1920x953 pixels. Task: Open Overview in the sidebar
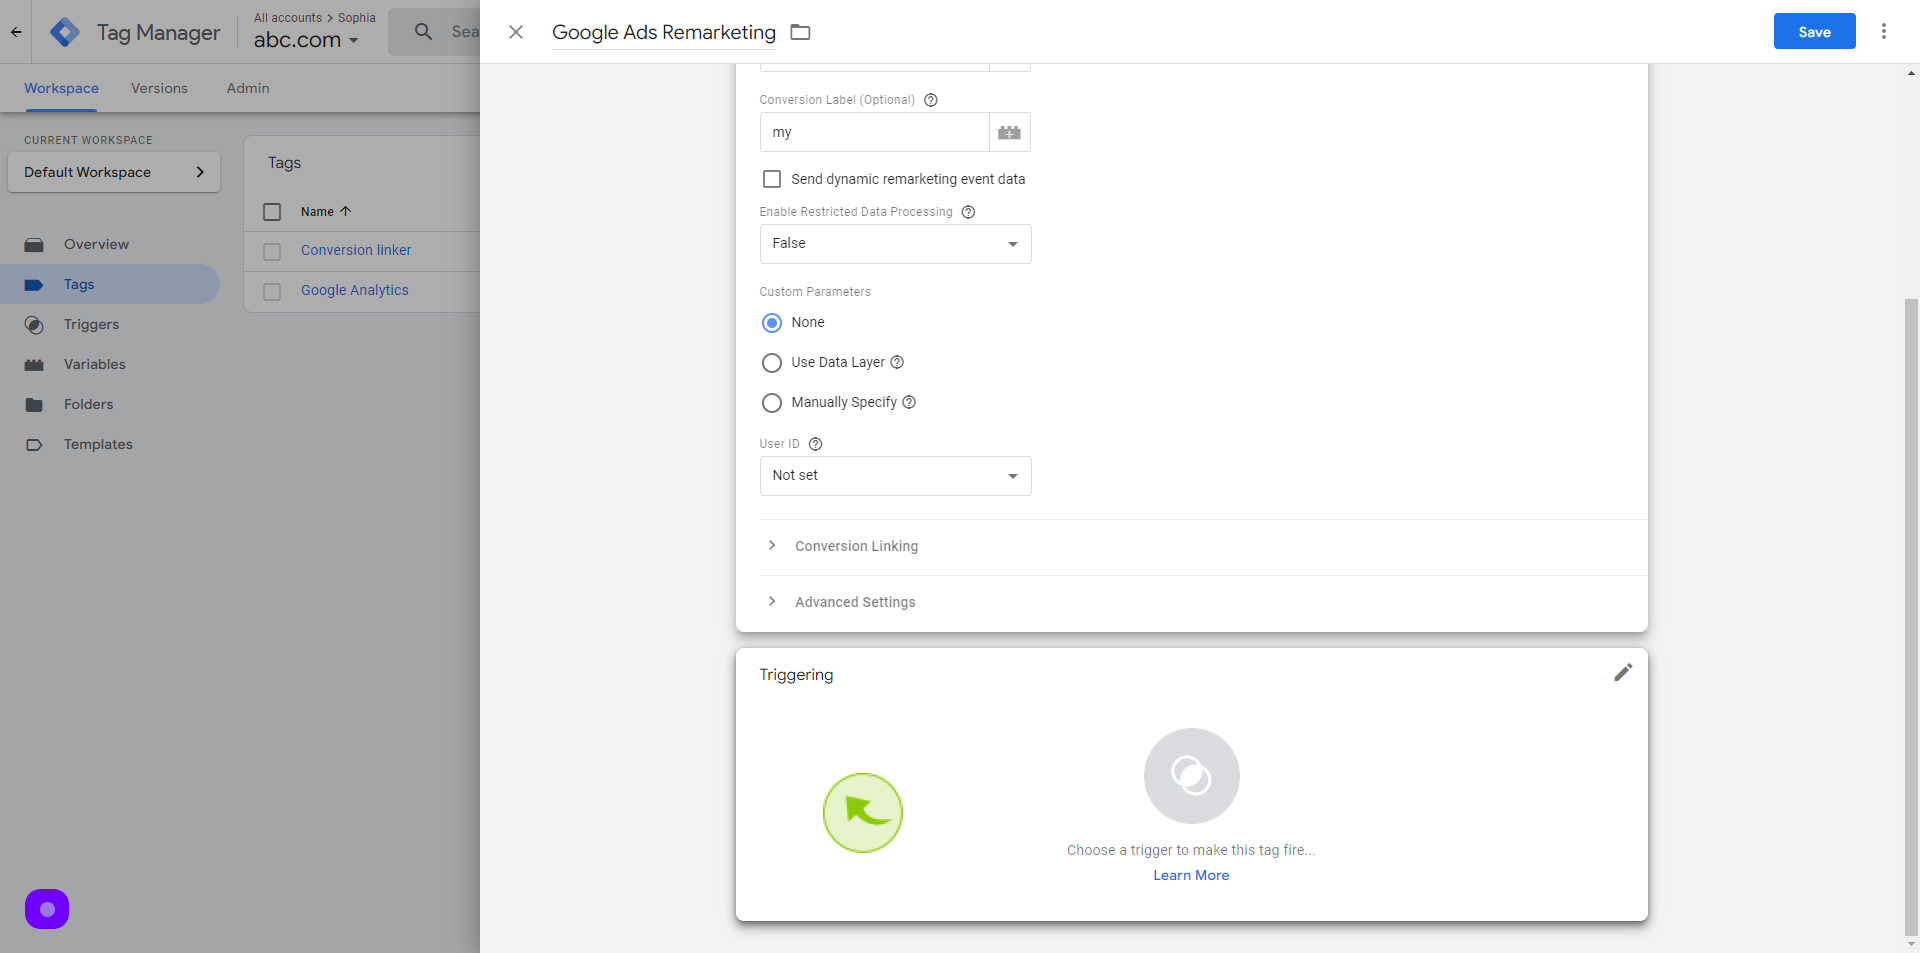point(110,244)
